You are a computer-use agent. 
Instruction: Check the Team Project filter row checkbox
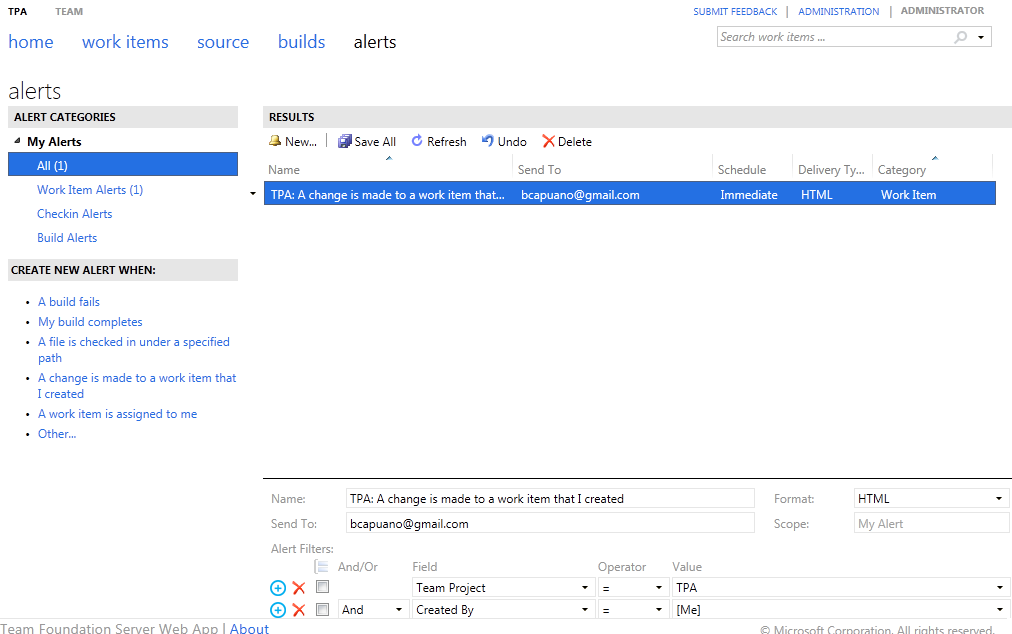[322, 588]
